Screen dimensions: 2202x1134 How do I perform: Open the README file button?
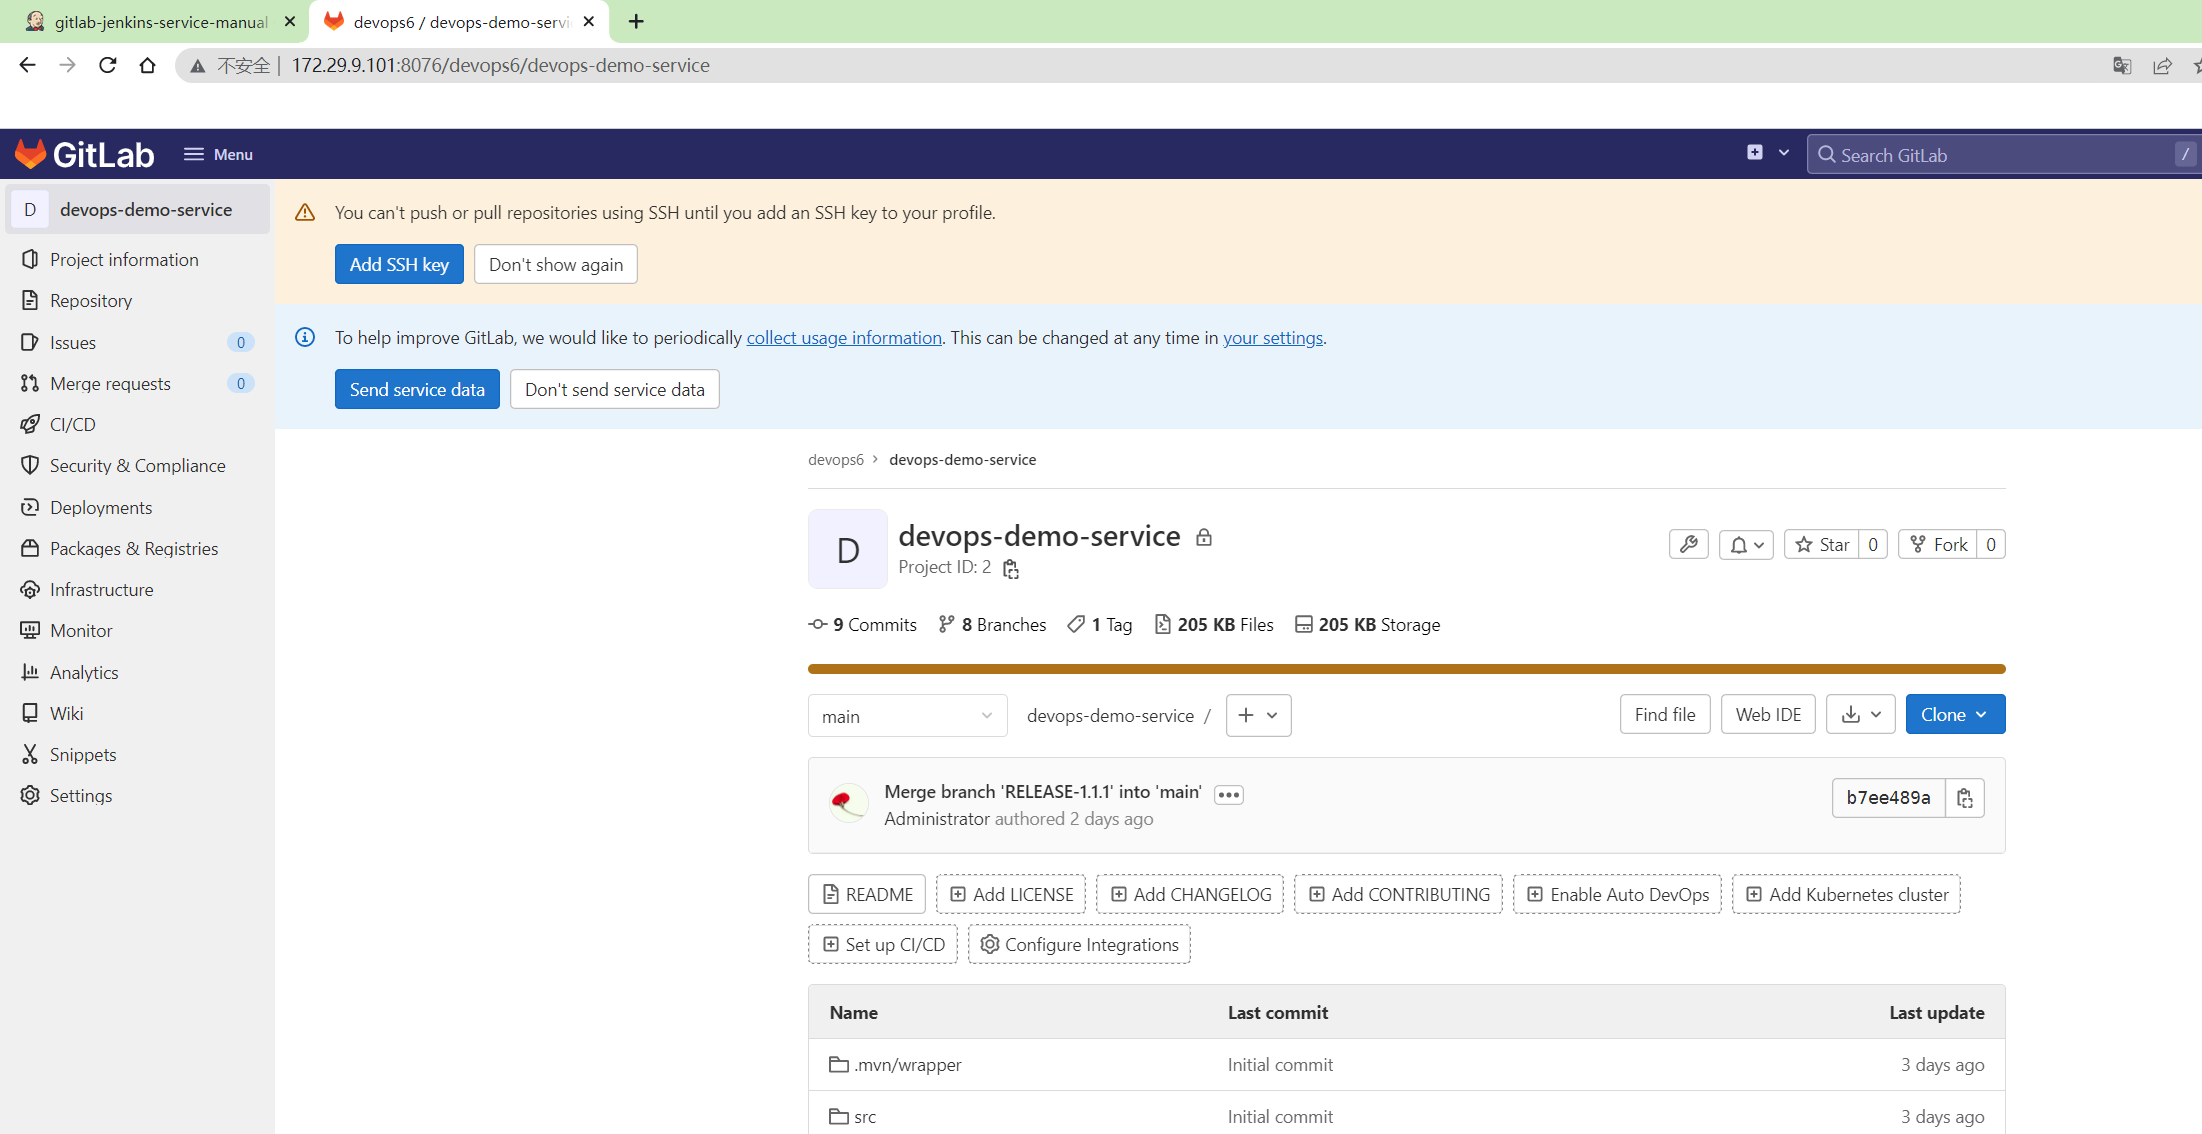click(x=867, y=894)
